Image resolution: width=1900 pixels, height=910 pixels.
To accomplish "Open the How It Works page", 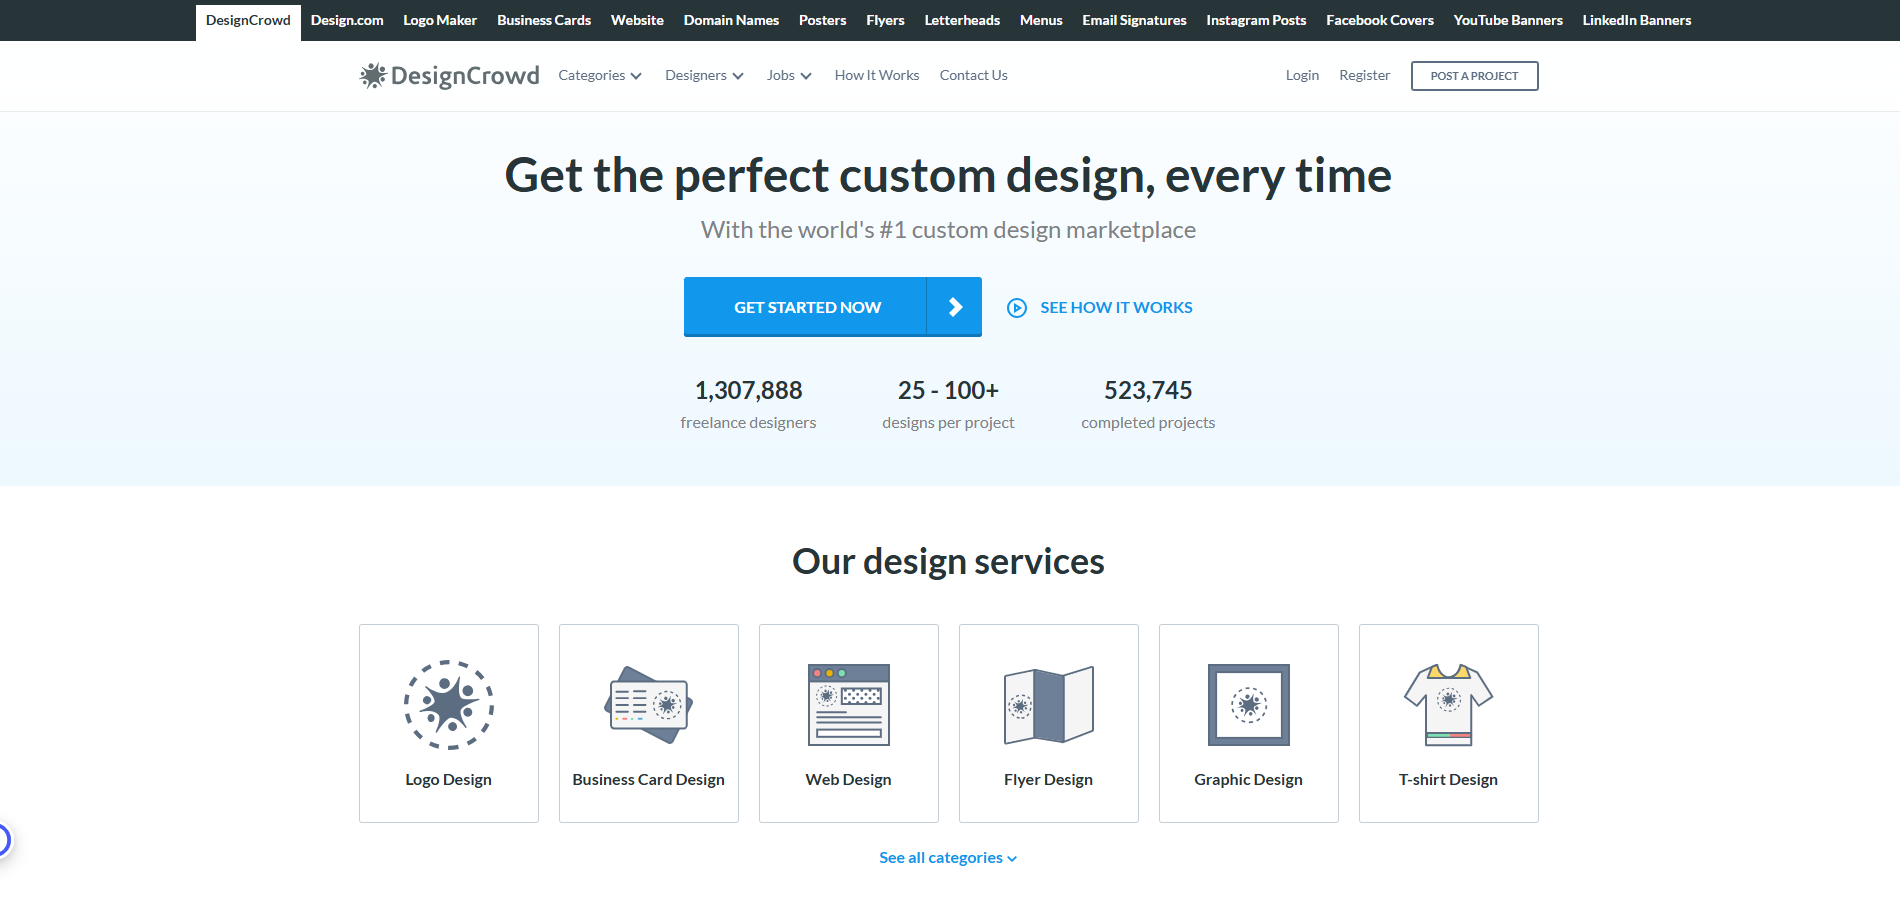I will pyautogui.click(x=876, y=75).
